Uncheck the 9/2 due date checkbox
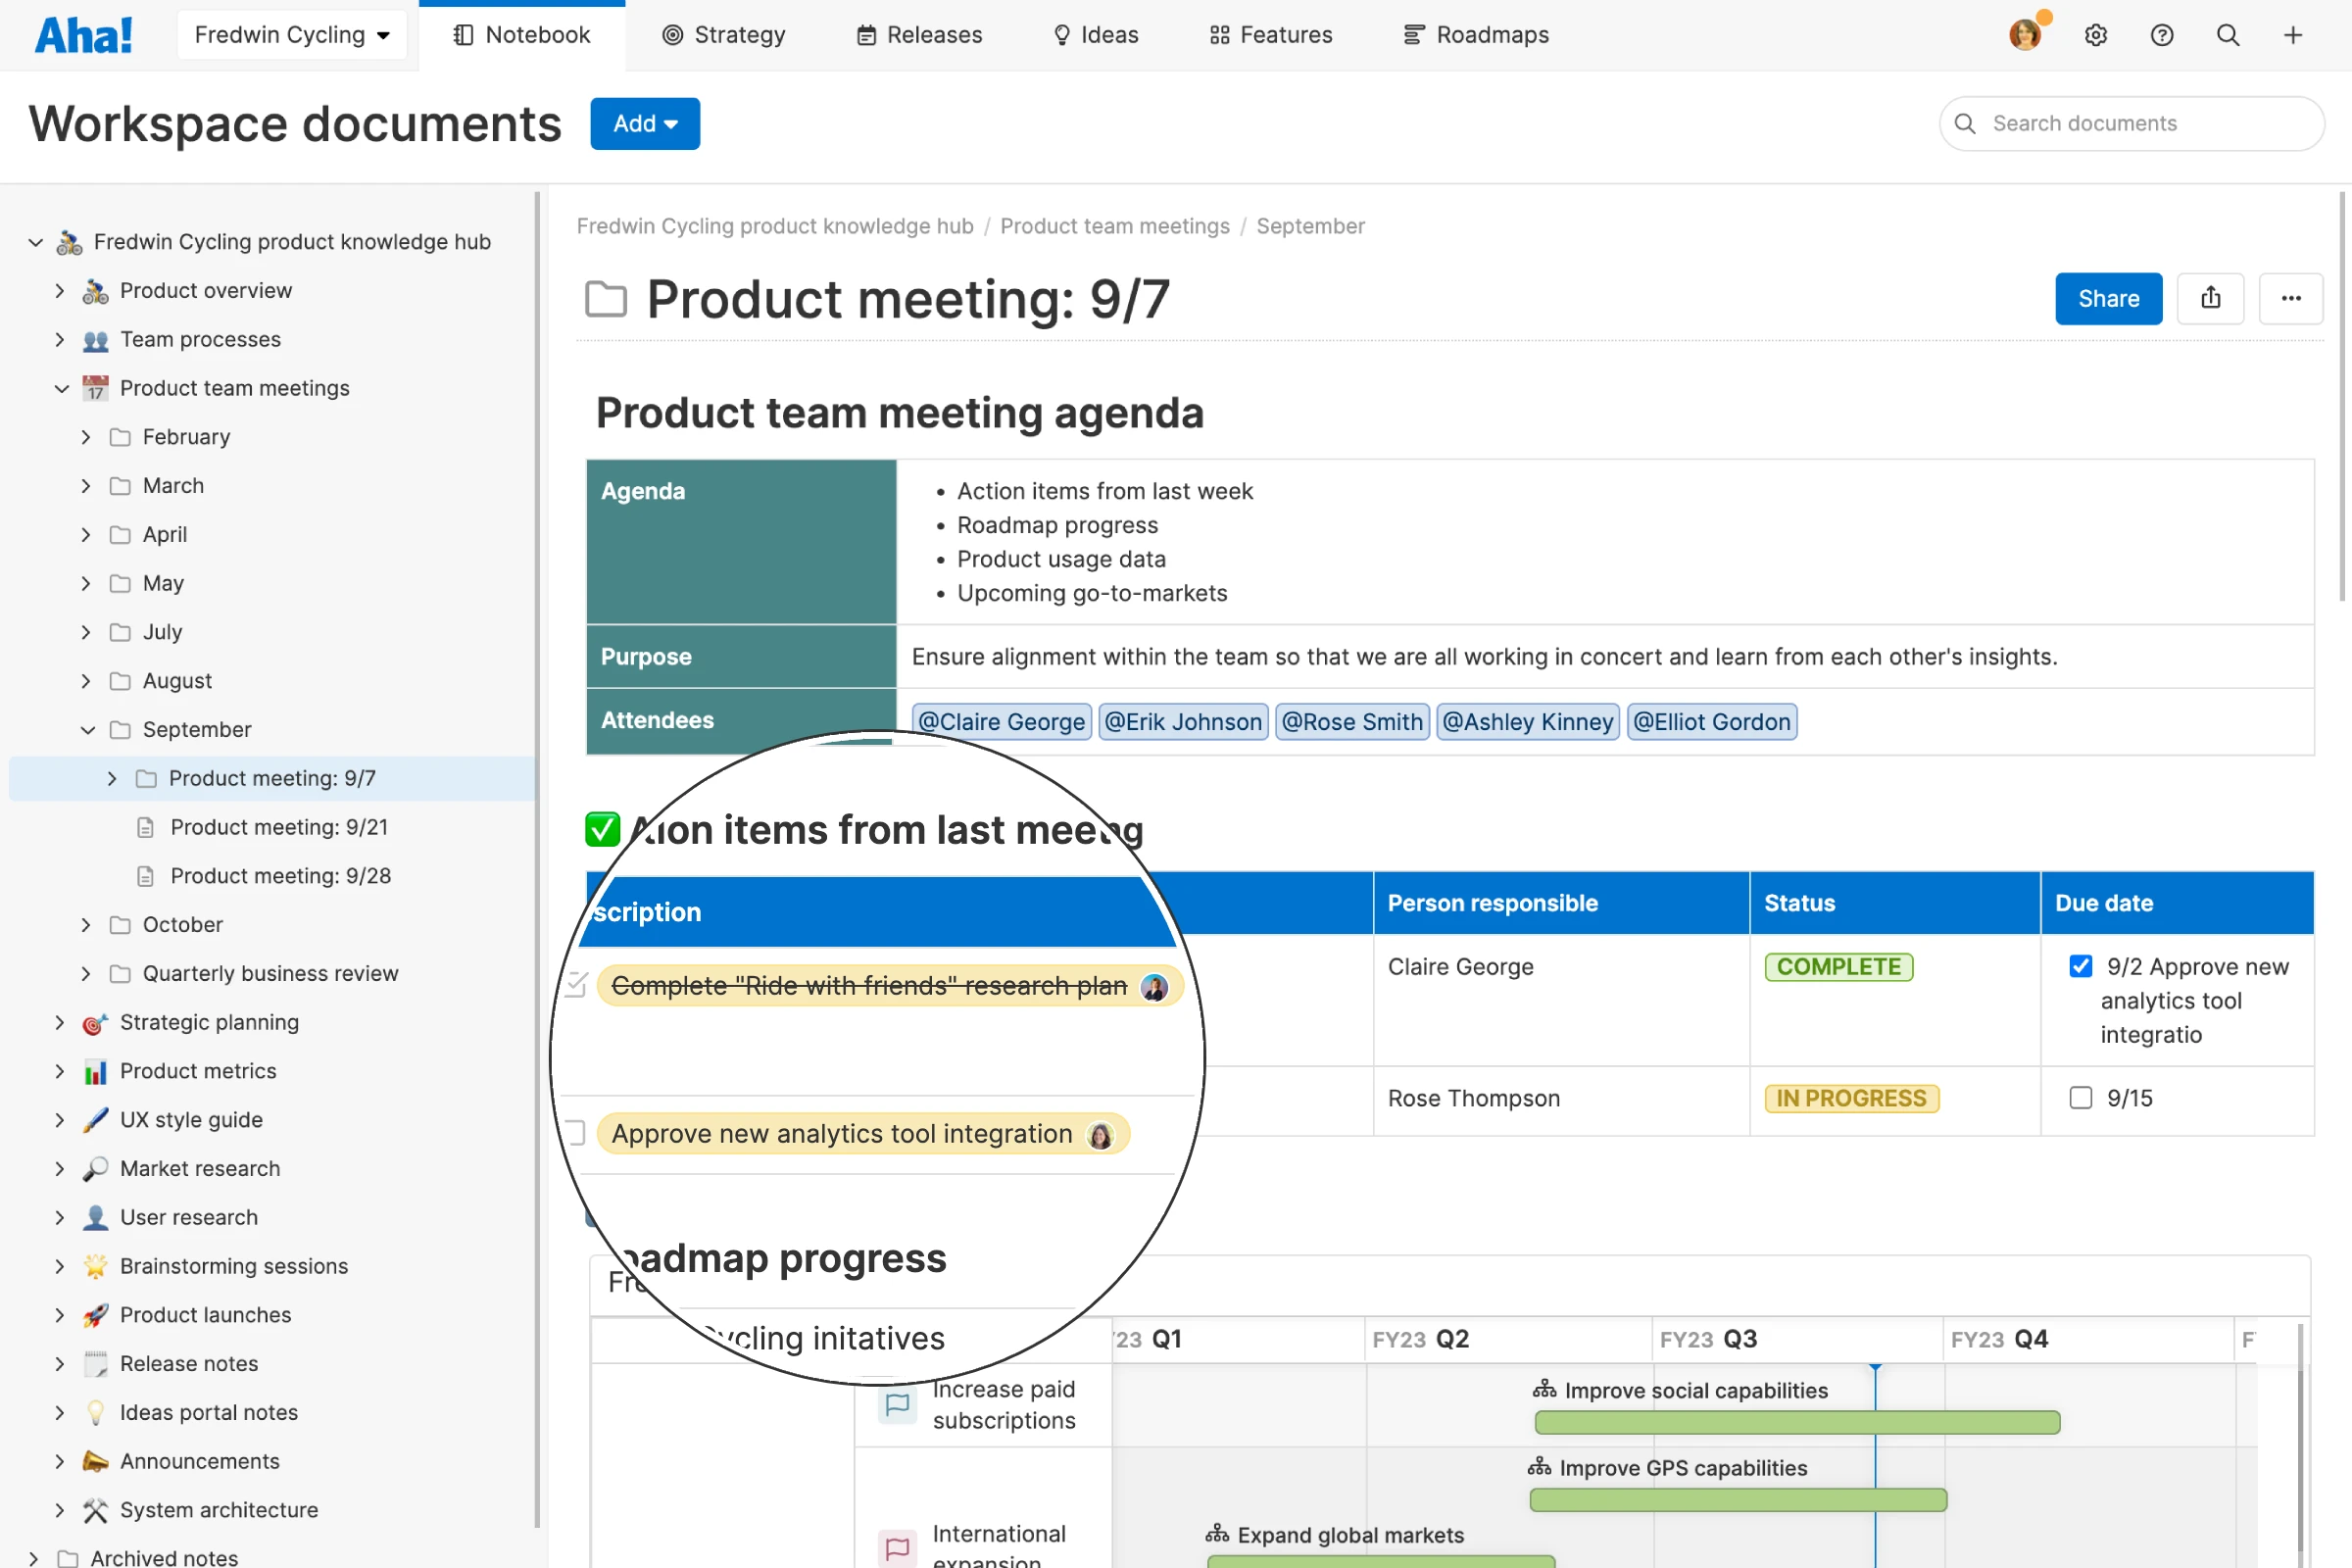Screen dimensions: 2352x1568 [x=2080, y=966]
